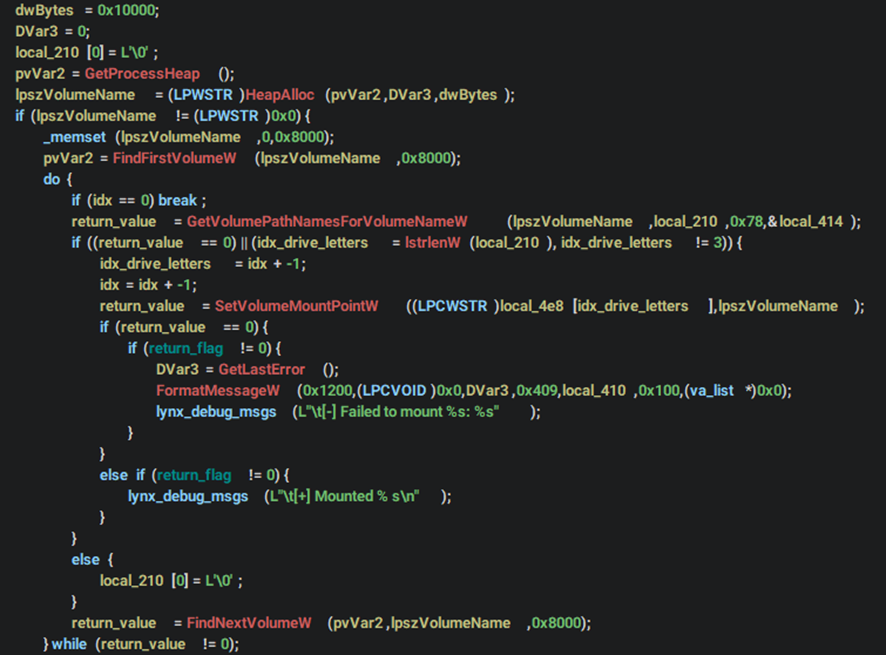Select the va_list cast
Screen dimensions: 886x655
711,391
